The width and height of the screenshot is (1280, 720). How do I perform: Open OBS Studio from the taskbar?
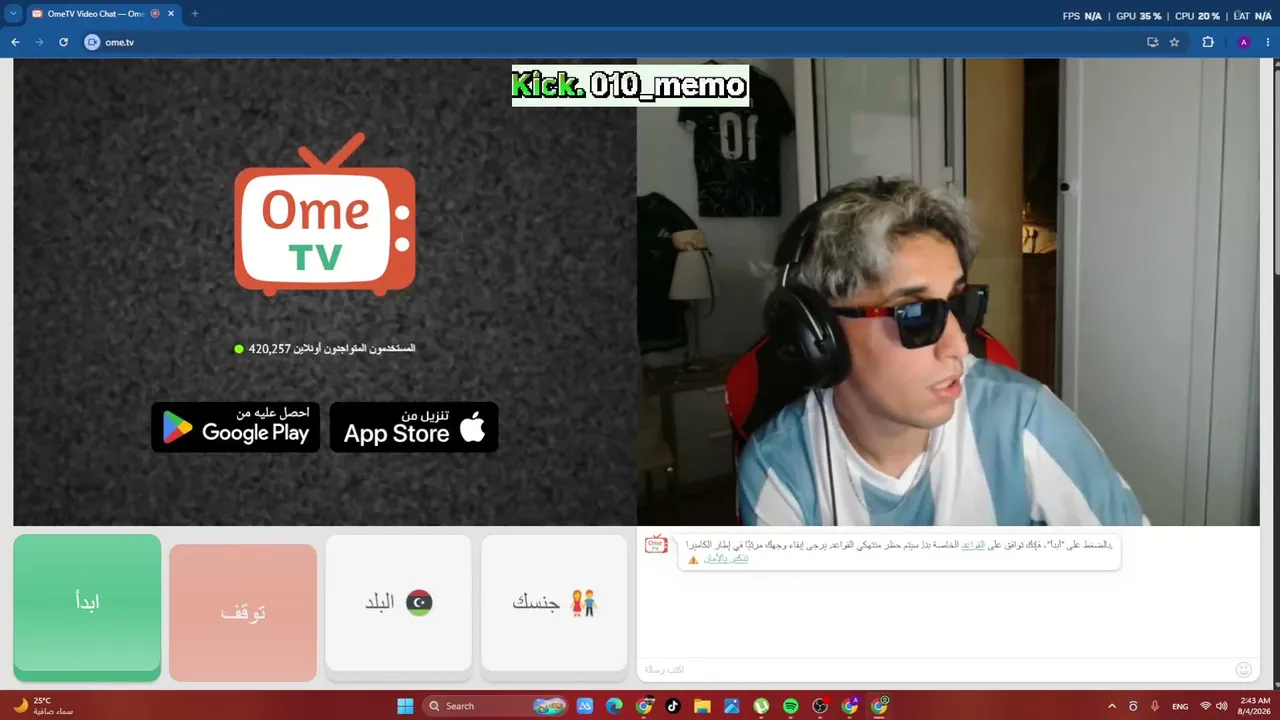pos(820,706)
